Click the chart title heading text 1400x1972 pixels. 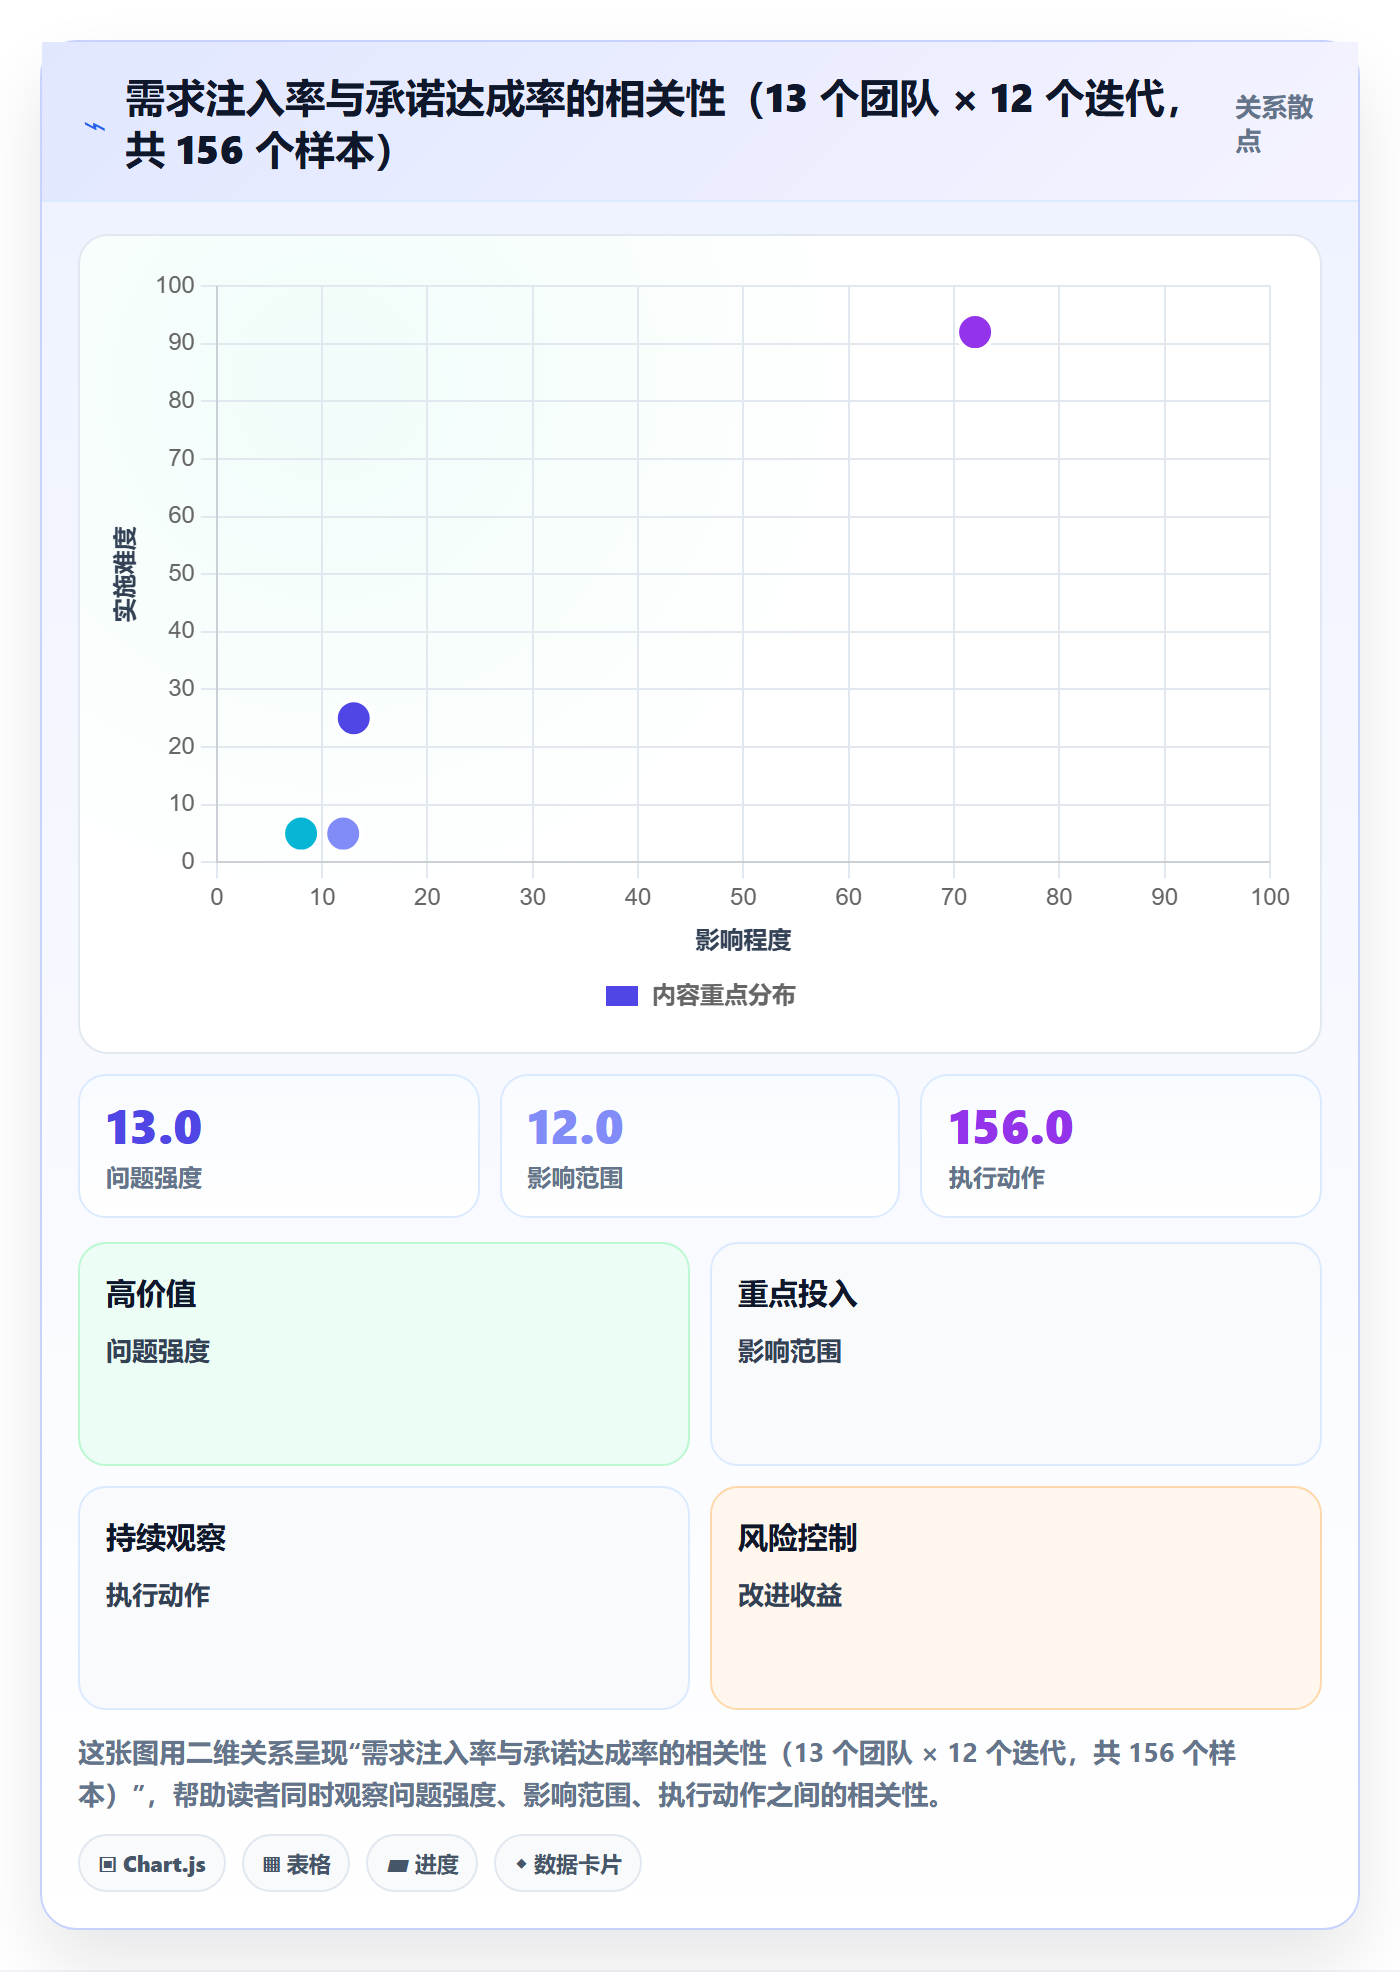point(655,125)
